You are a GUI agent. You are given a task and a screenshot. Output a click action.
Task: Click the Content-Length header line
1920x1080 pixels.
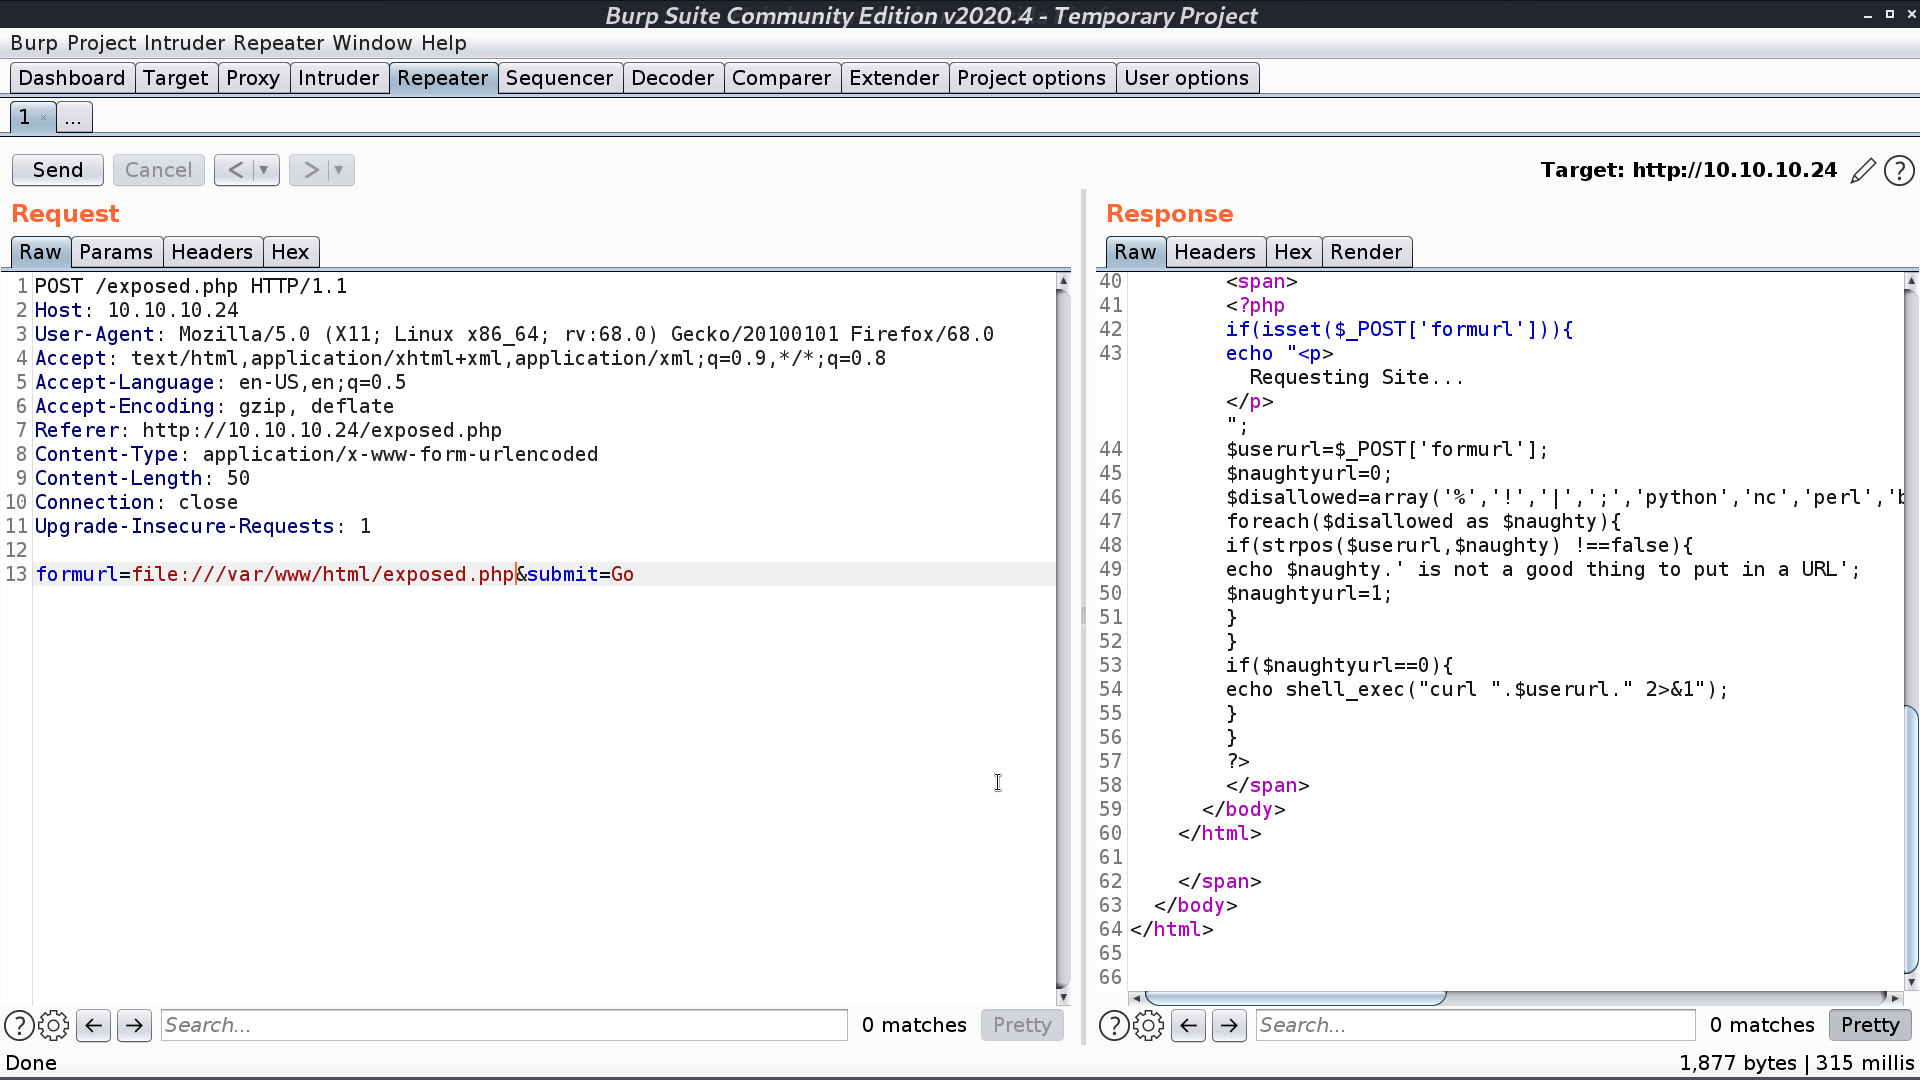[x=142, y=478]
